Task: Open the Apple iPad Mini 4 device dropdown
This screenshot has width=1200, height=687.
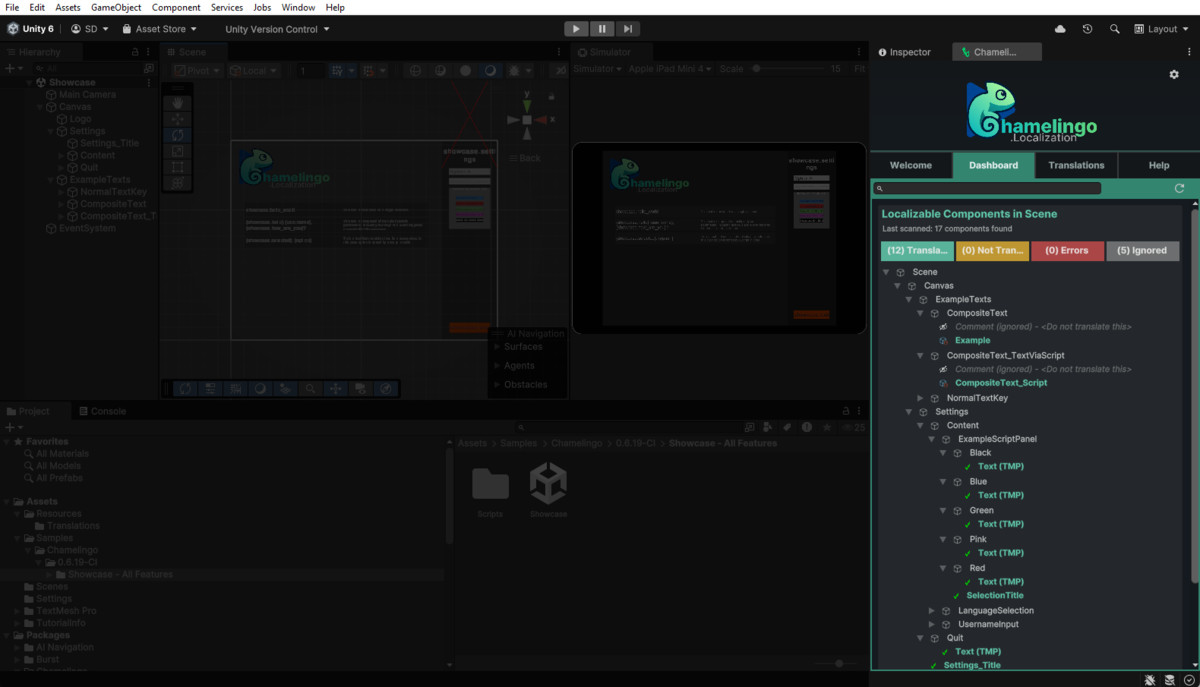Action: pos(669,69)
